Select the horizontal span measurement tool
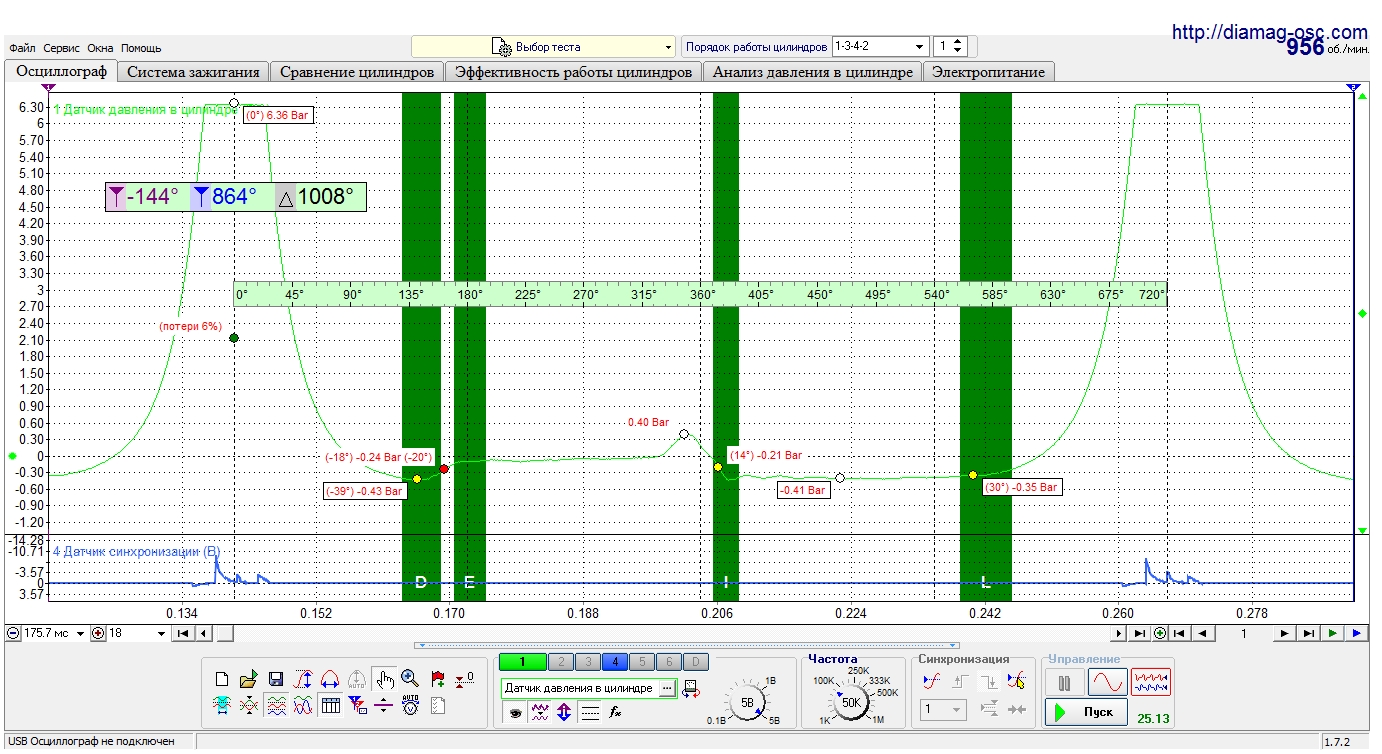1382x754 pixels. point(330,681)
